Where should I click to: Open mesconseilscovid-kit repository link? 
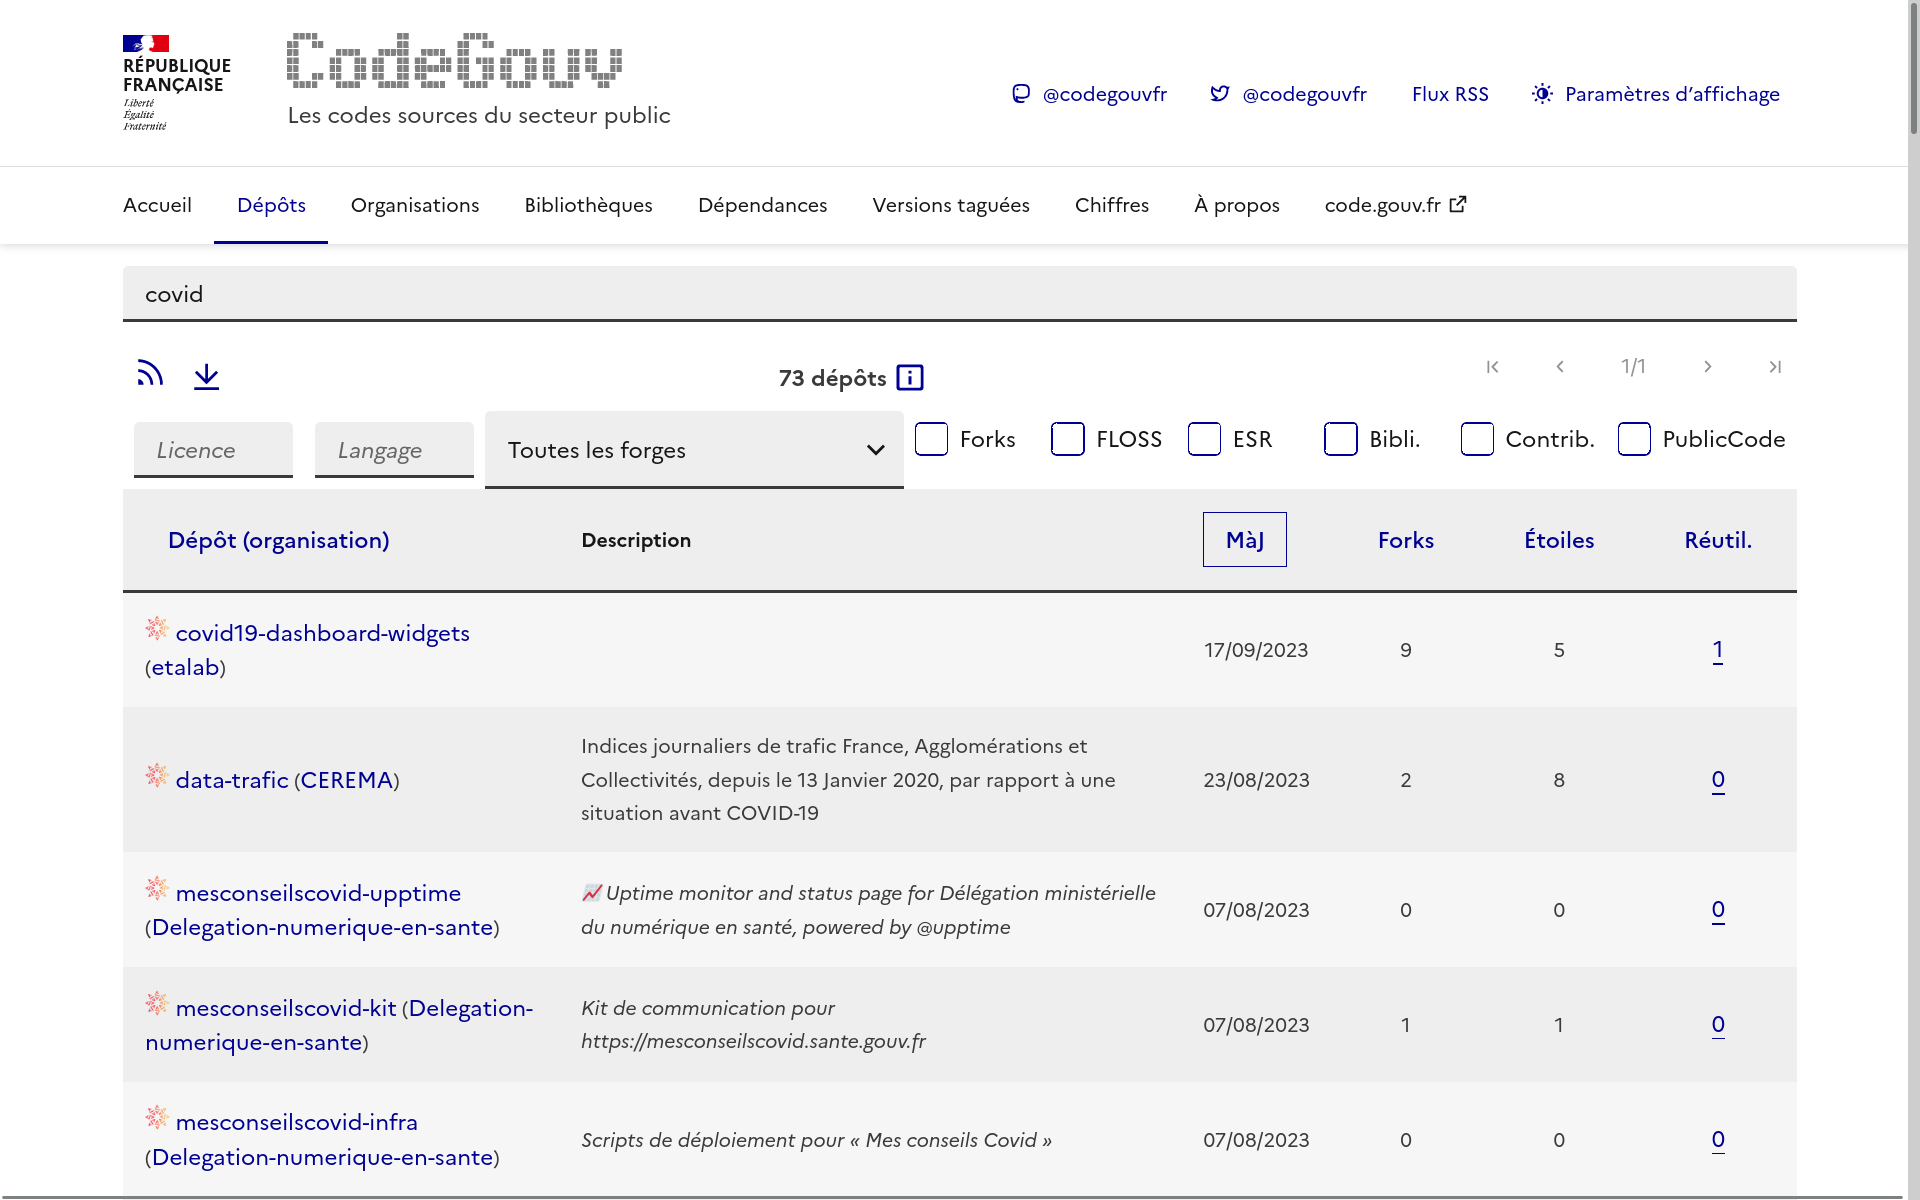coord(286,1008)
